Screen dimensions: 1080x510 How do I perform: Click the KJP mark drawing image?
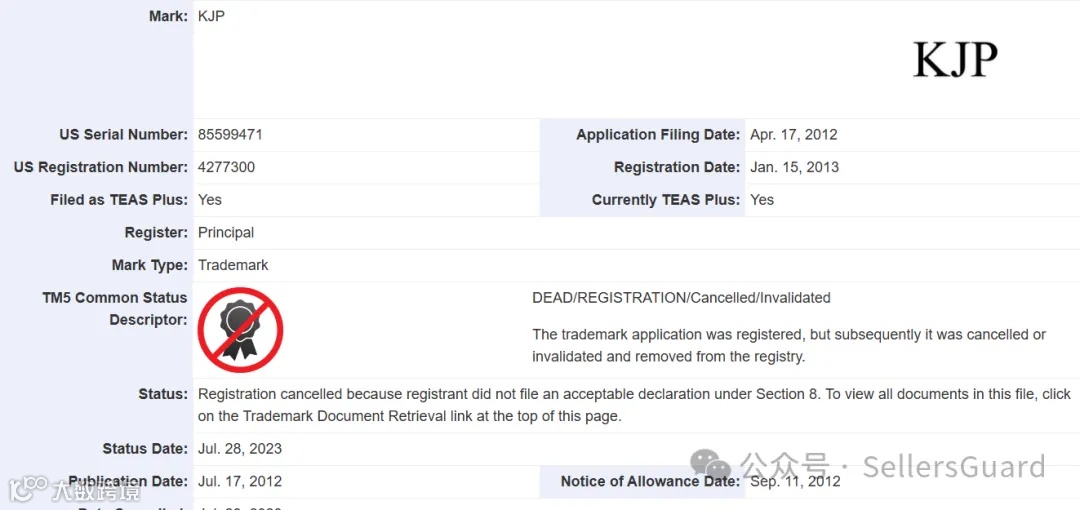pyautogui.click(x=955, y=61)
